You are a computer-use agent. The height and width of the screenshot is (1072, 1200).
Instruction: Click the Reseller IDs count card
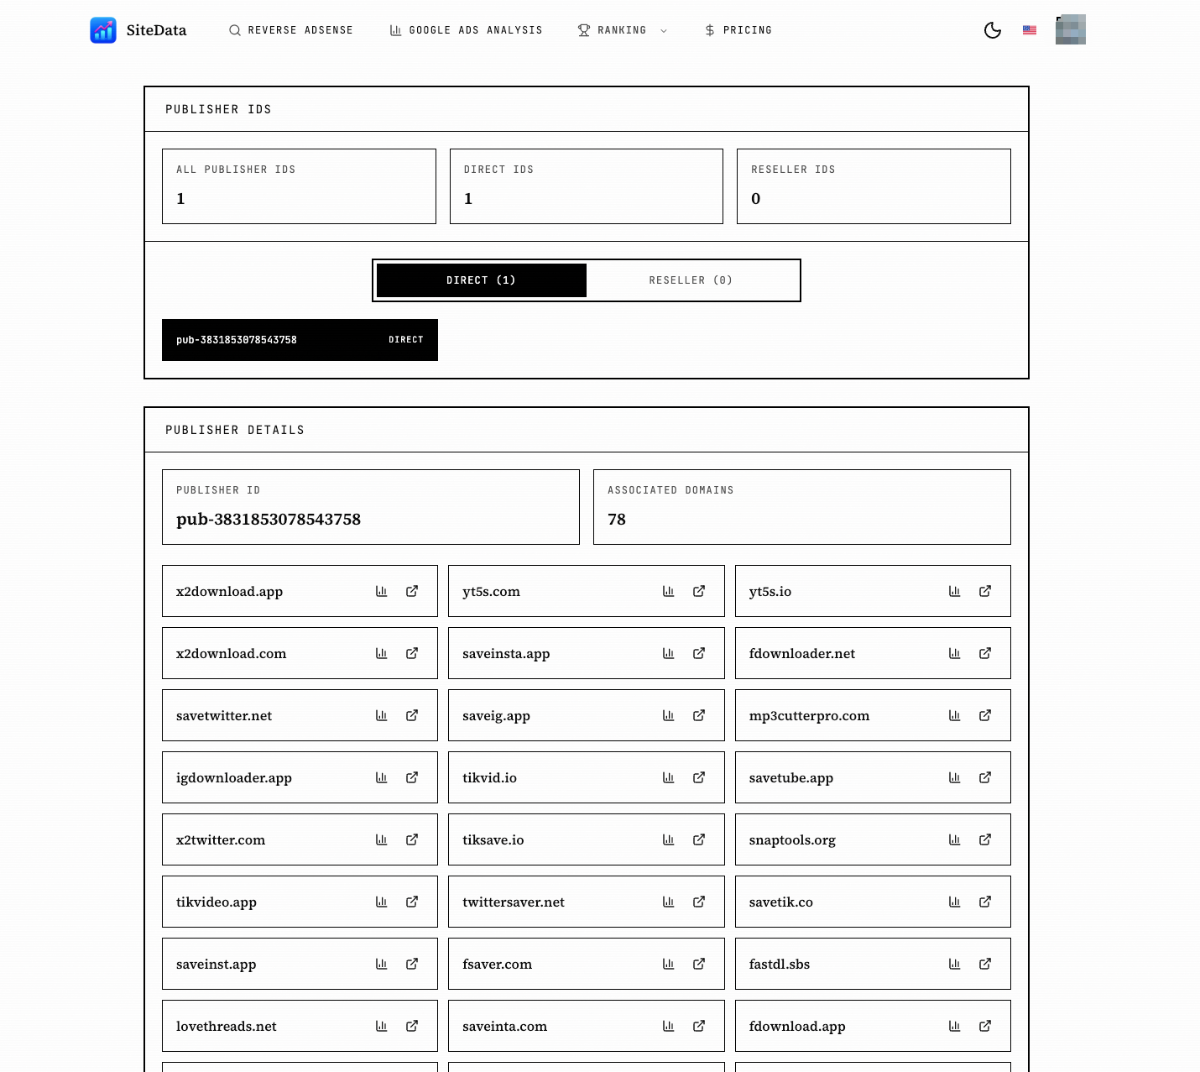point(874,186)
